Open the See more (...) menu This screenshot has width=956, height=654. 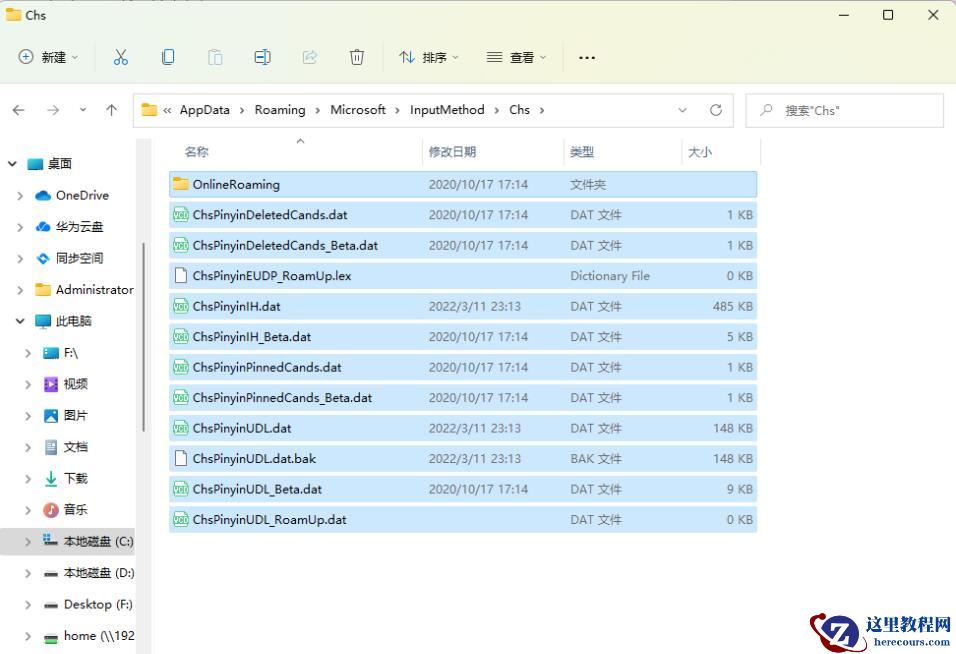click(x=586, y=57)
